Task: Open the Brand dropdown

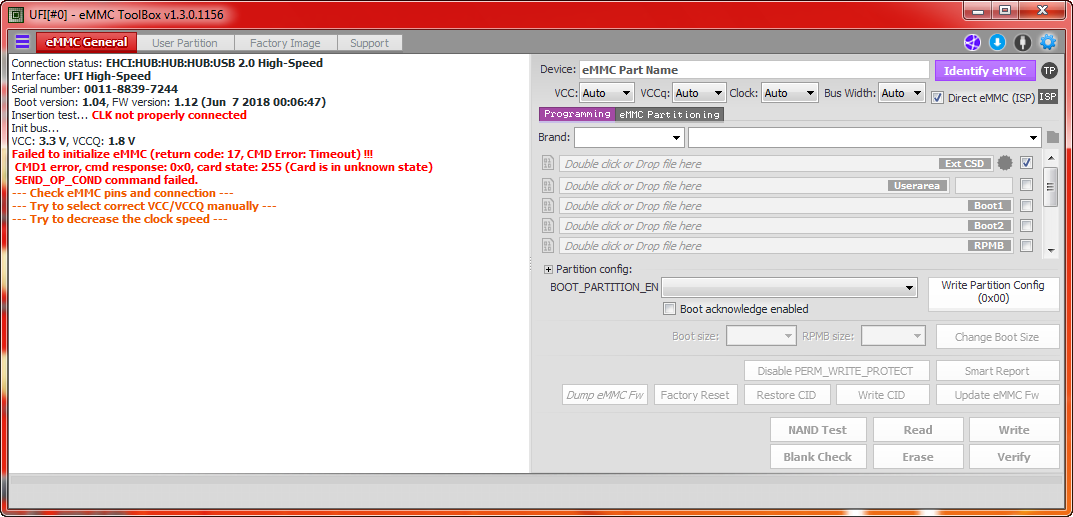Action: (629, 137)
